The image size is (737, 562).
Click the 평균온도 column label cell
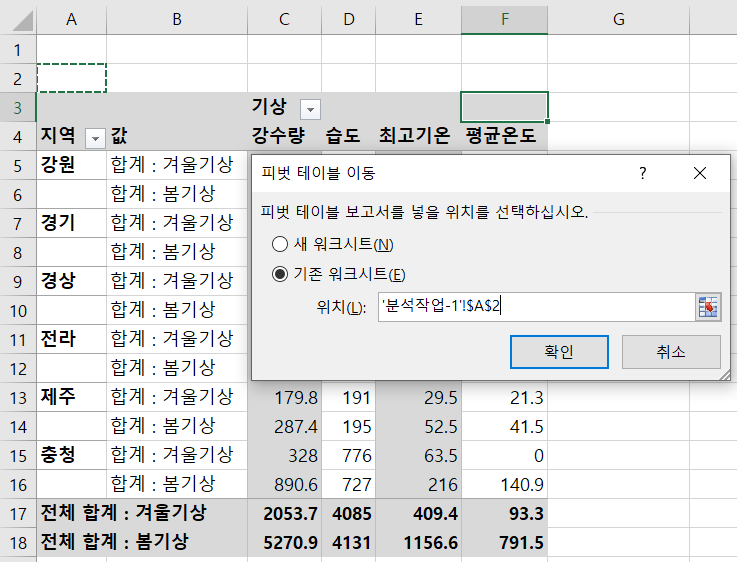point(505,136)
